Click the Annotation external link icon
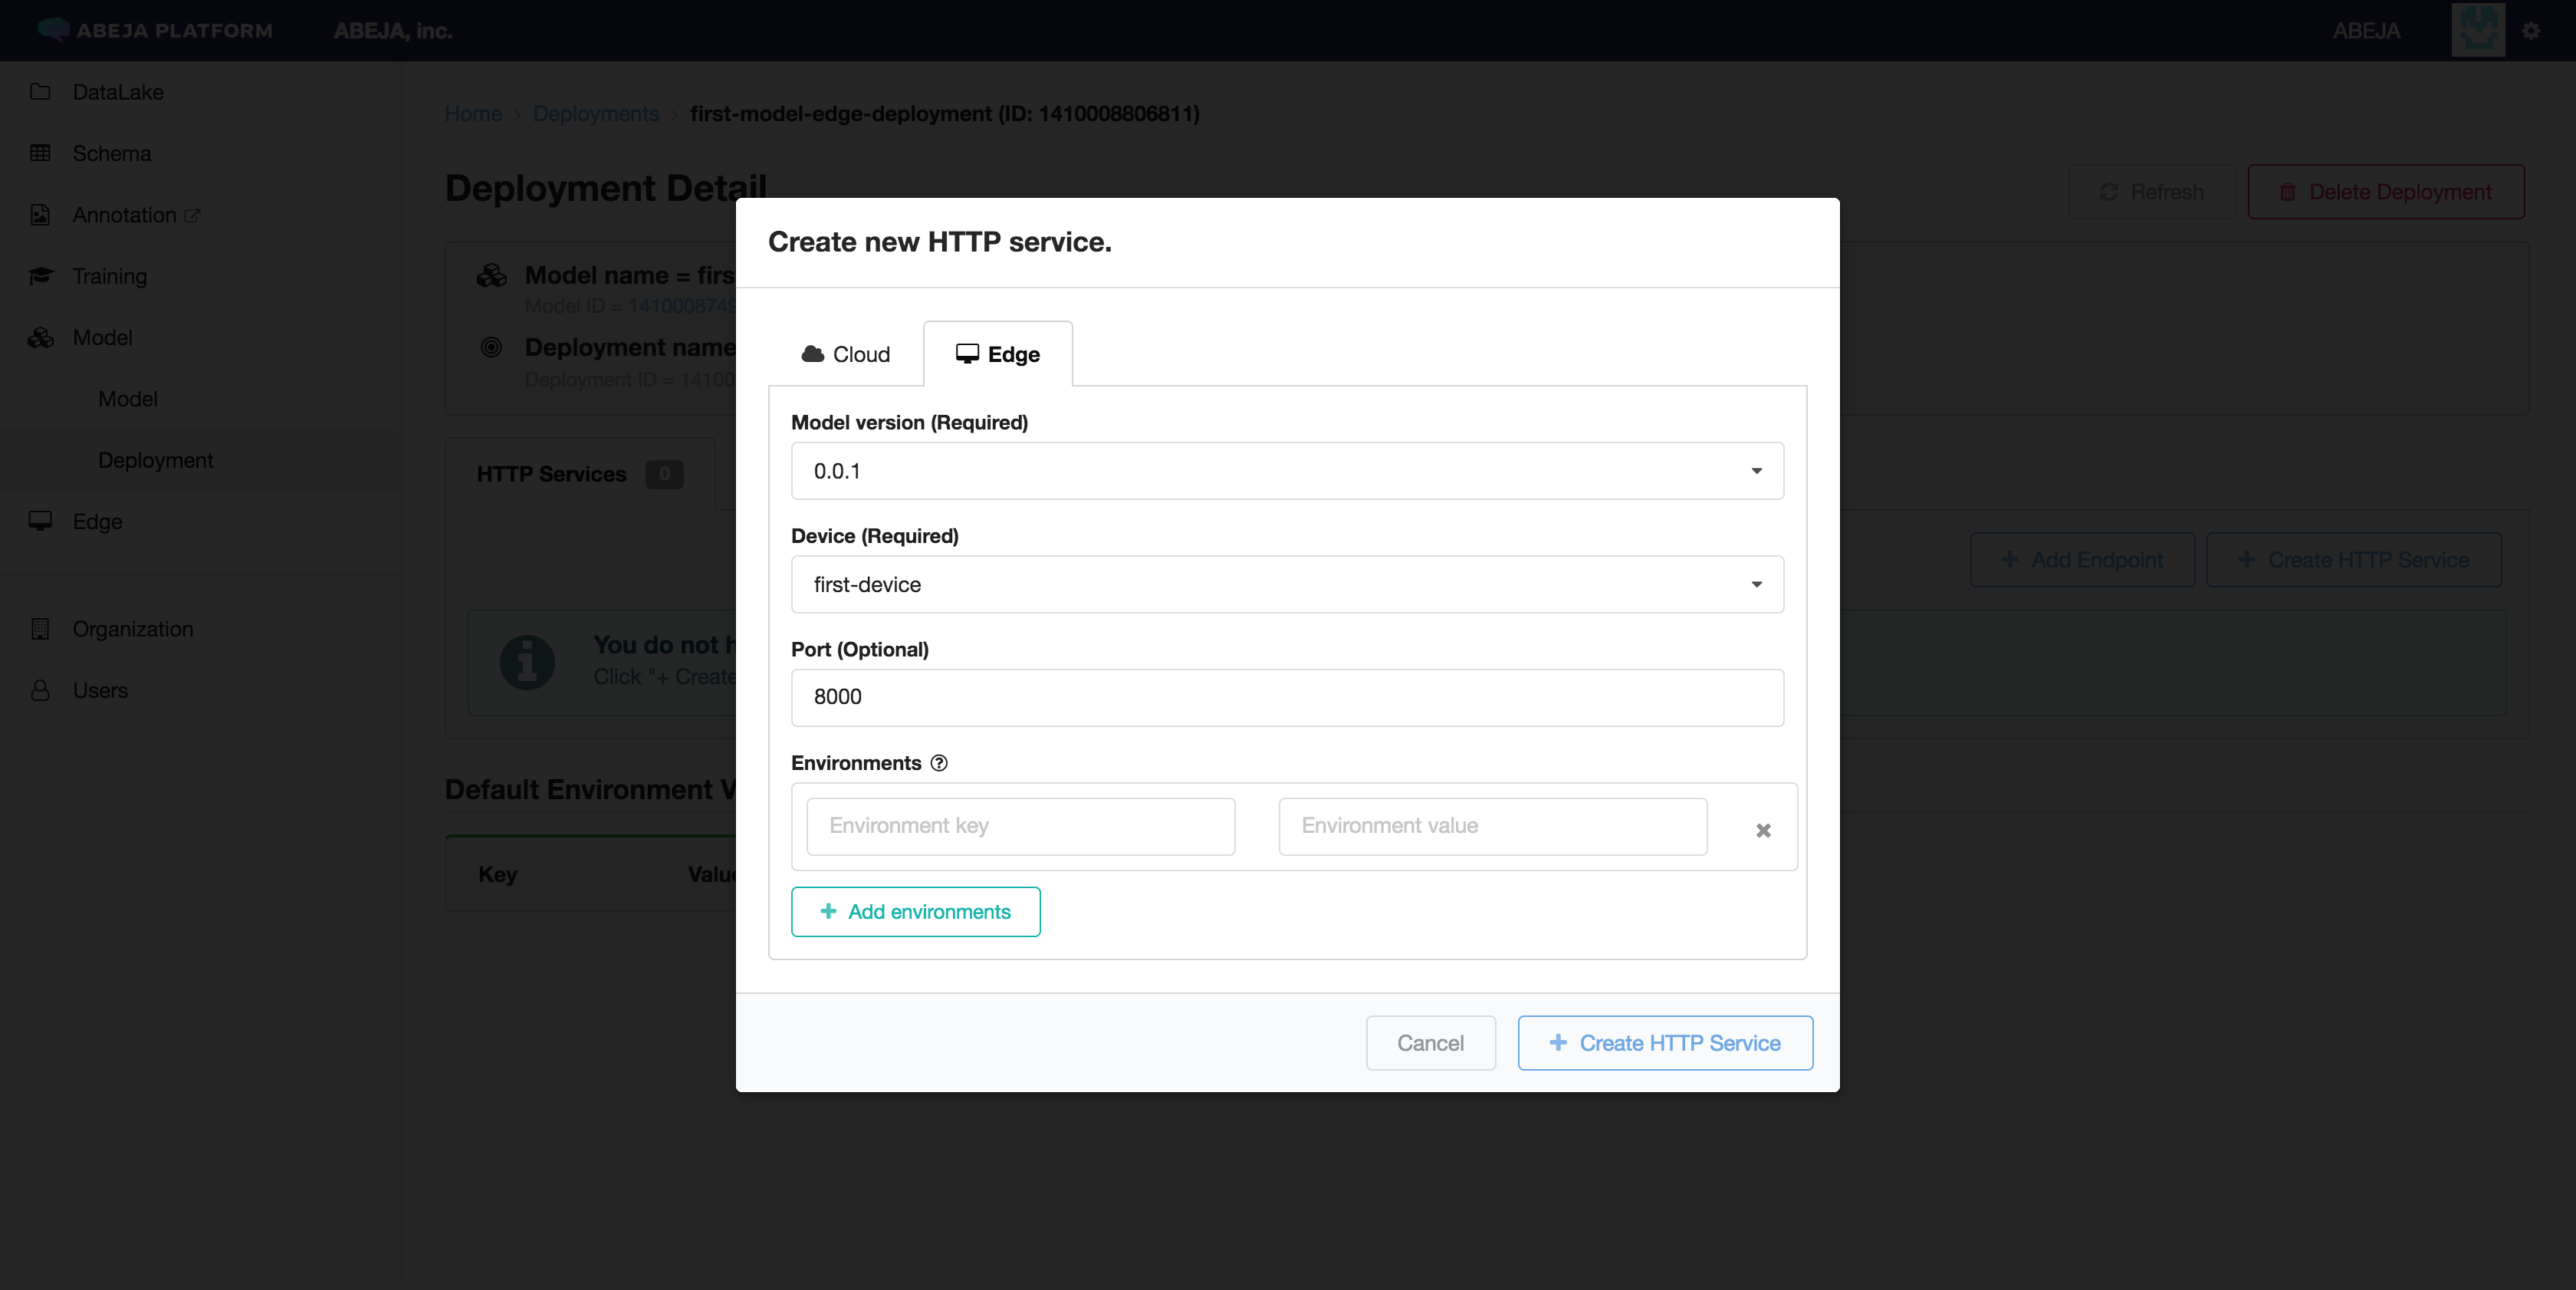 pyautogui.click(x=192, y=215)
